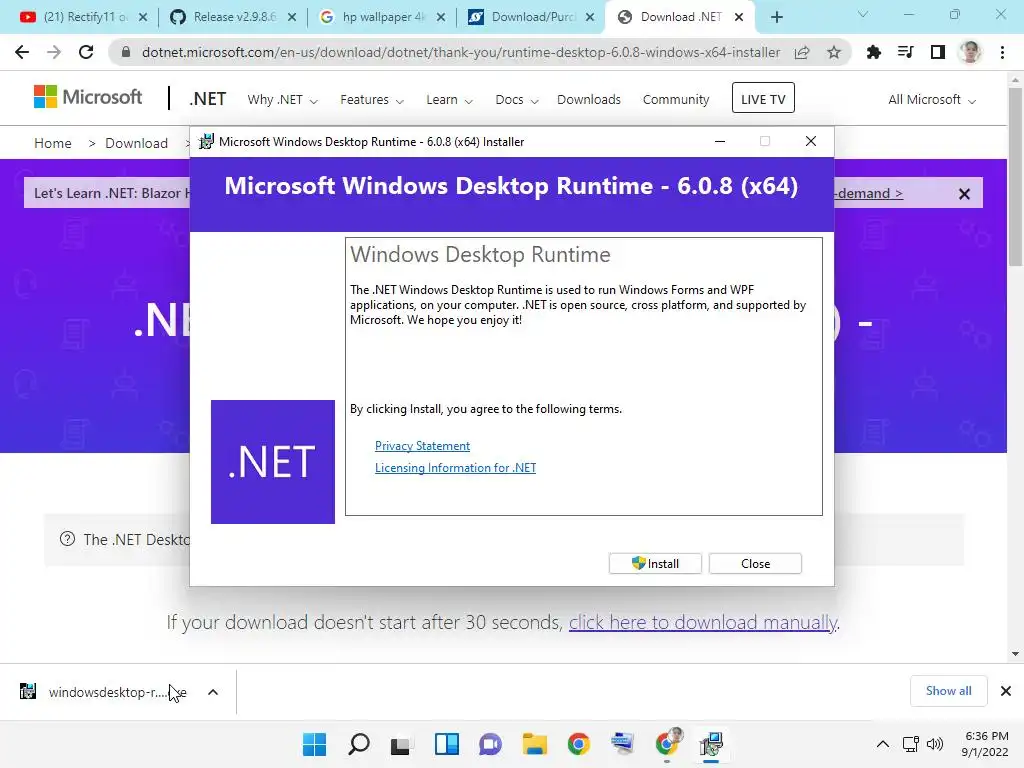Open the Chrome three-dot menu
Image resolution: width=1024 pixels, height=768 pixels.
1002,52
